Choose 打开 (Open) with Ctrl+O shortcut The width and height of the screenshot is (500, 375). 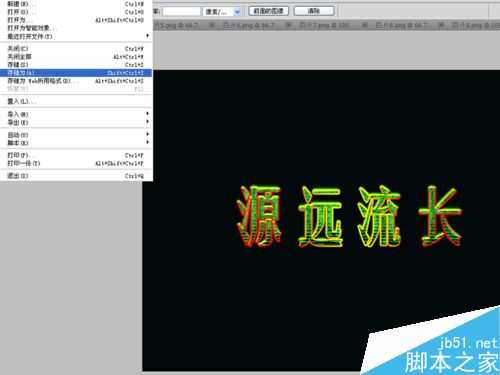coord(76,12)
